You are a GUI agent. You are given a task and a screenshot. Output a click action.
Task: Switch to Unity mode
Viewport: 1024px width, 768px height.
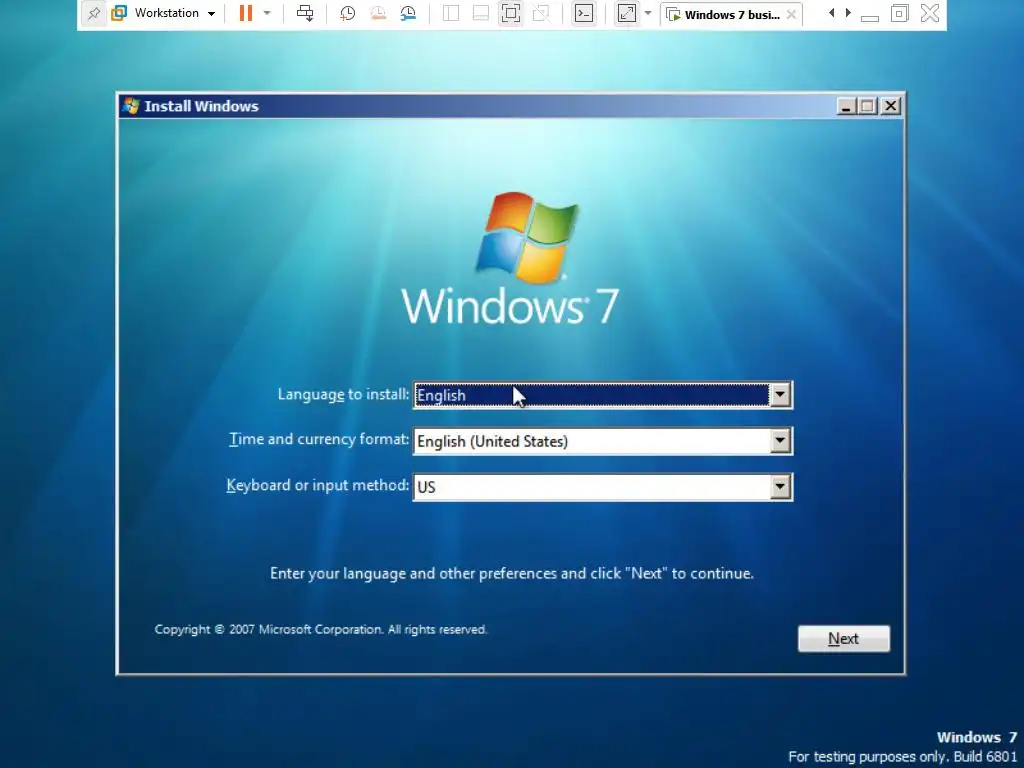point(541,13)
